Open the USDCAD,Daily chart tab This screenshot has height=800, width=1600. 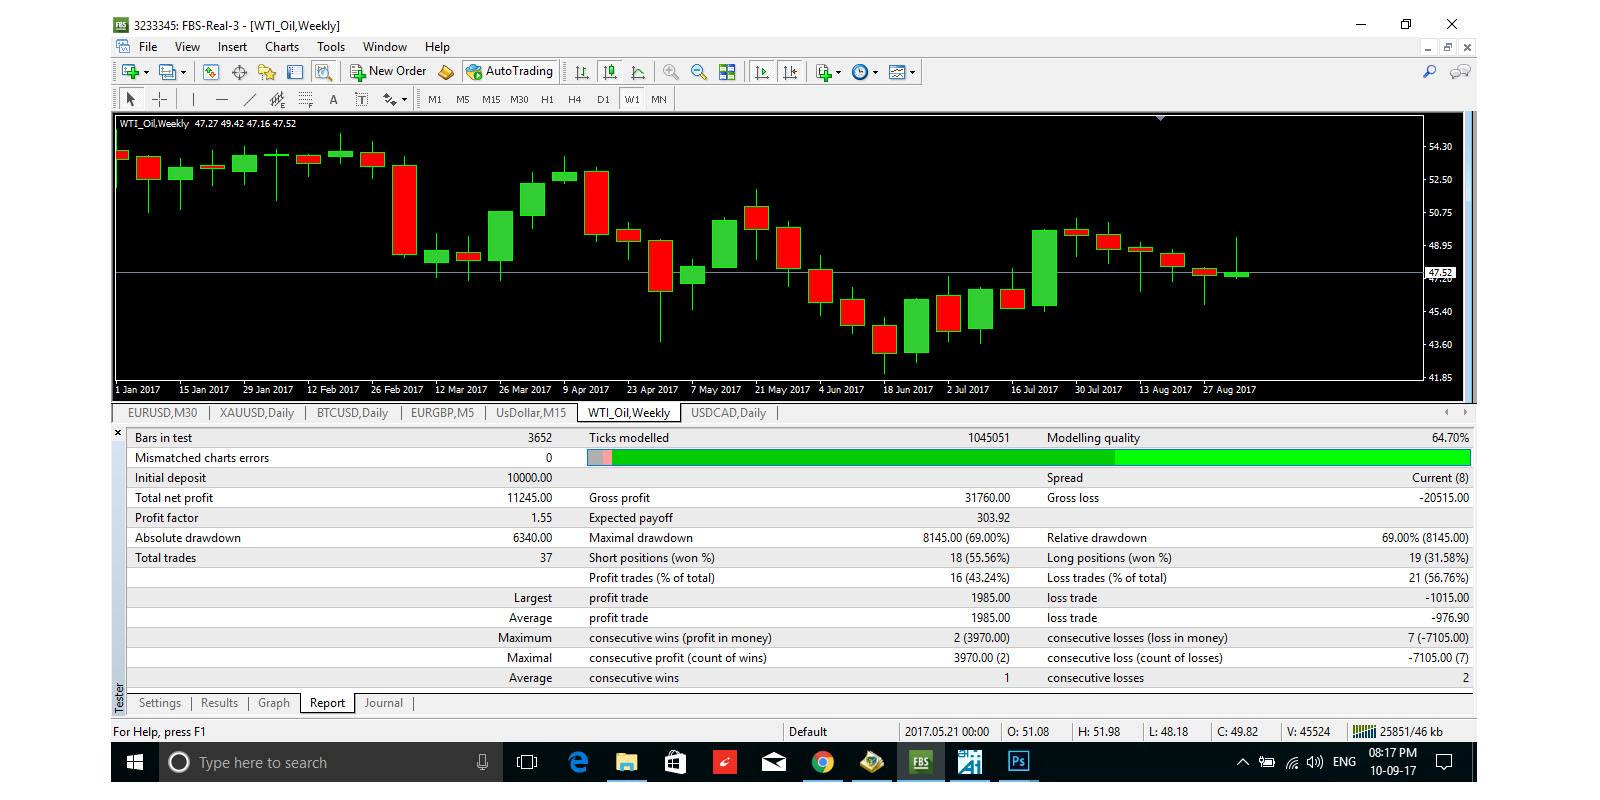click(x=728, y=413)
